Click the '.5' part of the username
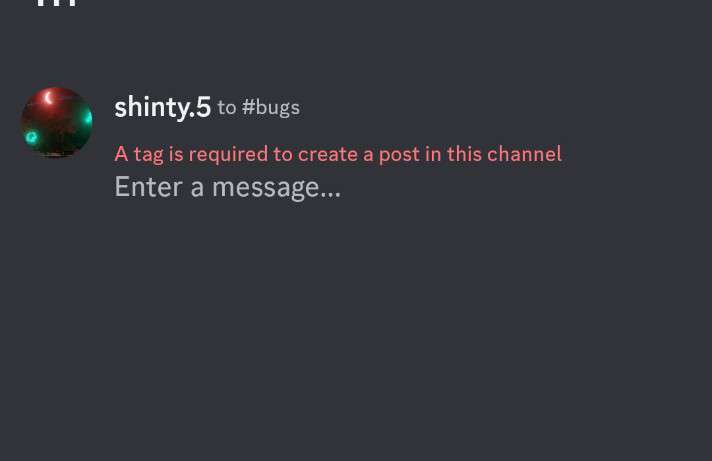Viewport: 712px width, 461px height. point(200,107)
